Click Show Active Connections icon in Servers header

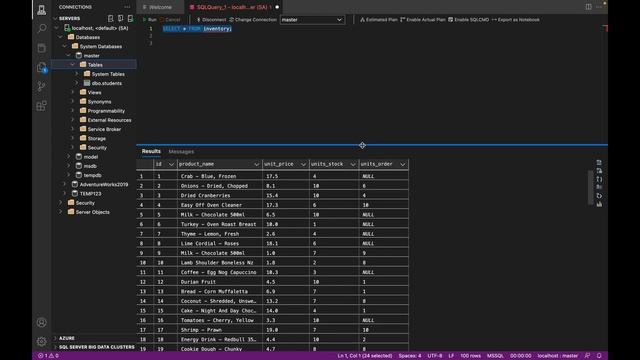click(x=130, y=18)
